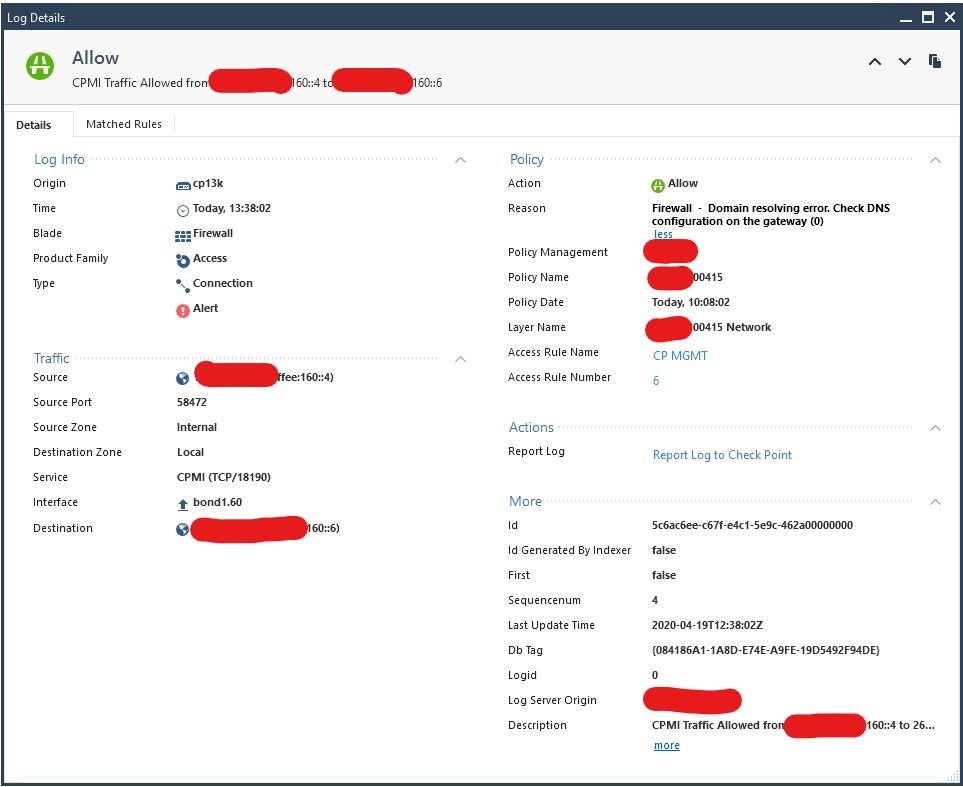Switch to the Matched Rules tab
This screenshot has height=787, width=963.
pos(124,124)
